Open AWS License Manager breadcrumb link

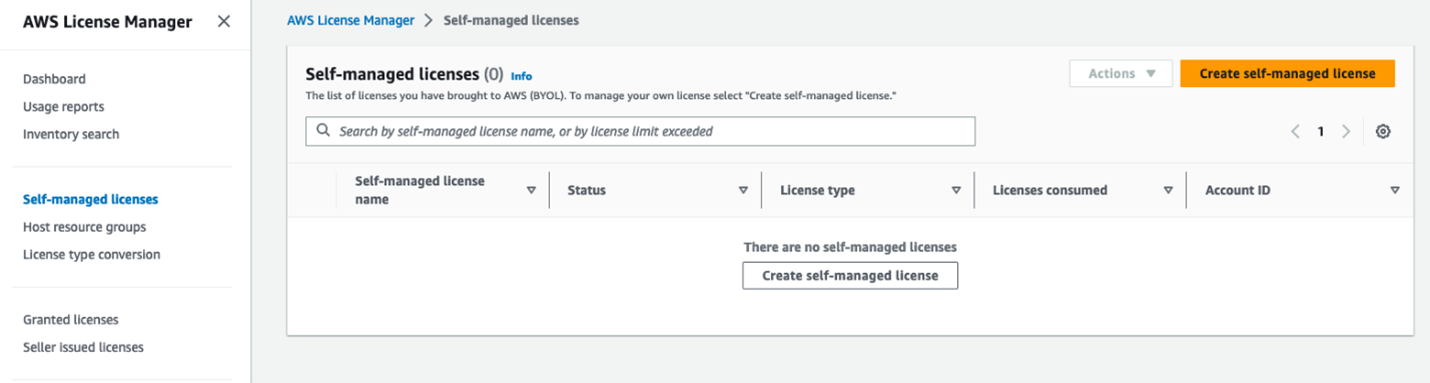(x=351, y=20)
